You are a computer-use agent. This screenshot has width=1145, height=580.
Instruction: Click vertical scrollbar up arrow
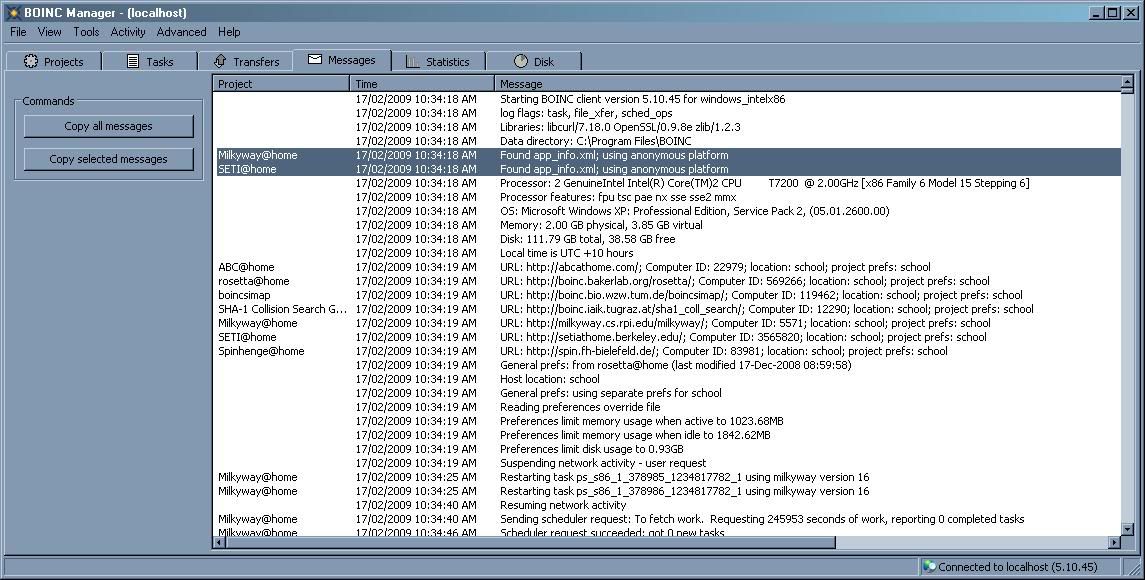click(x=1127, y=83)
